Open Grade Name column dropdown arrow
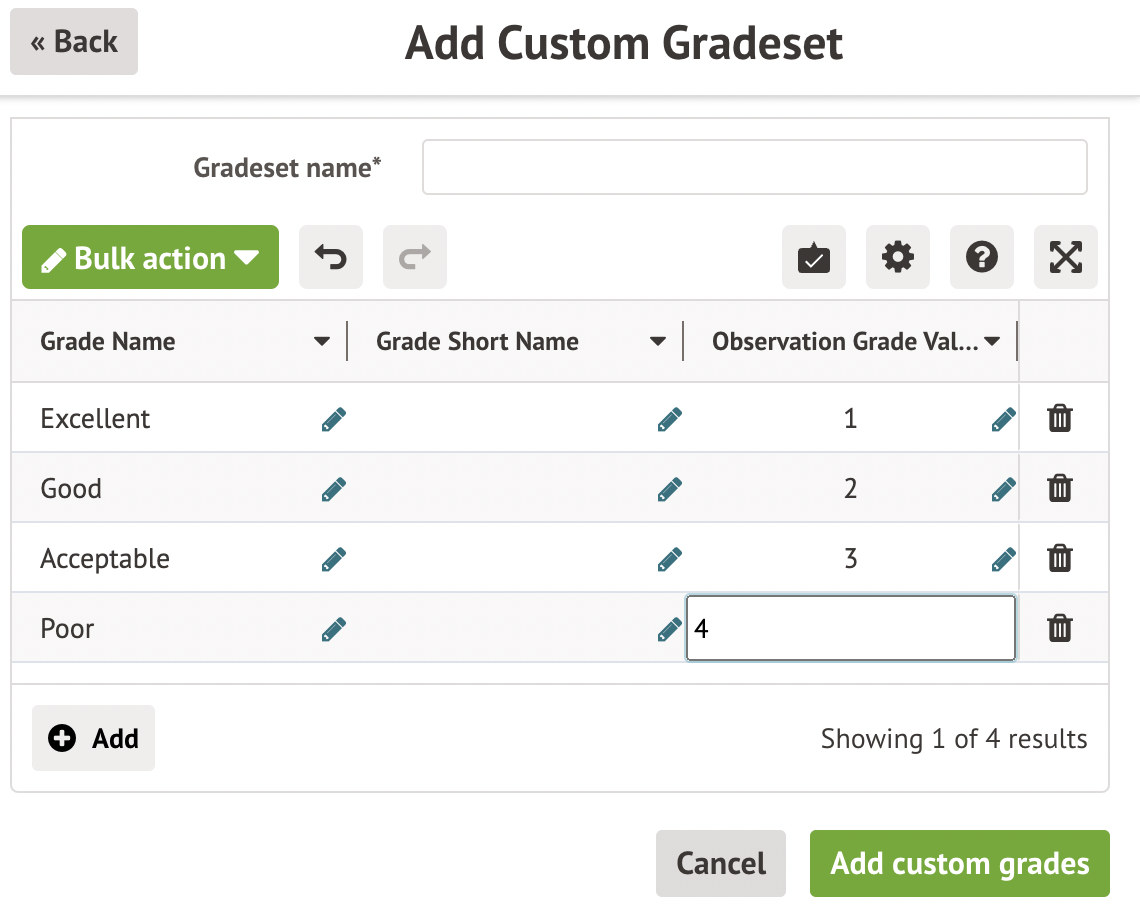 pyautogui.click(x=321, y=342)
